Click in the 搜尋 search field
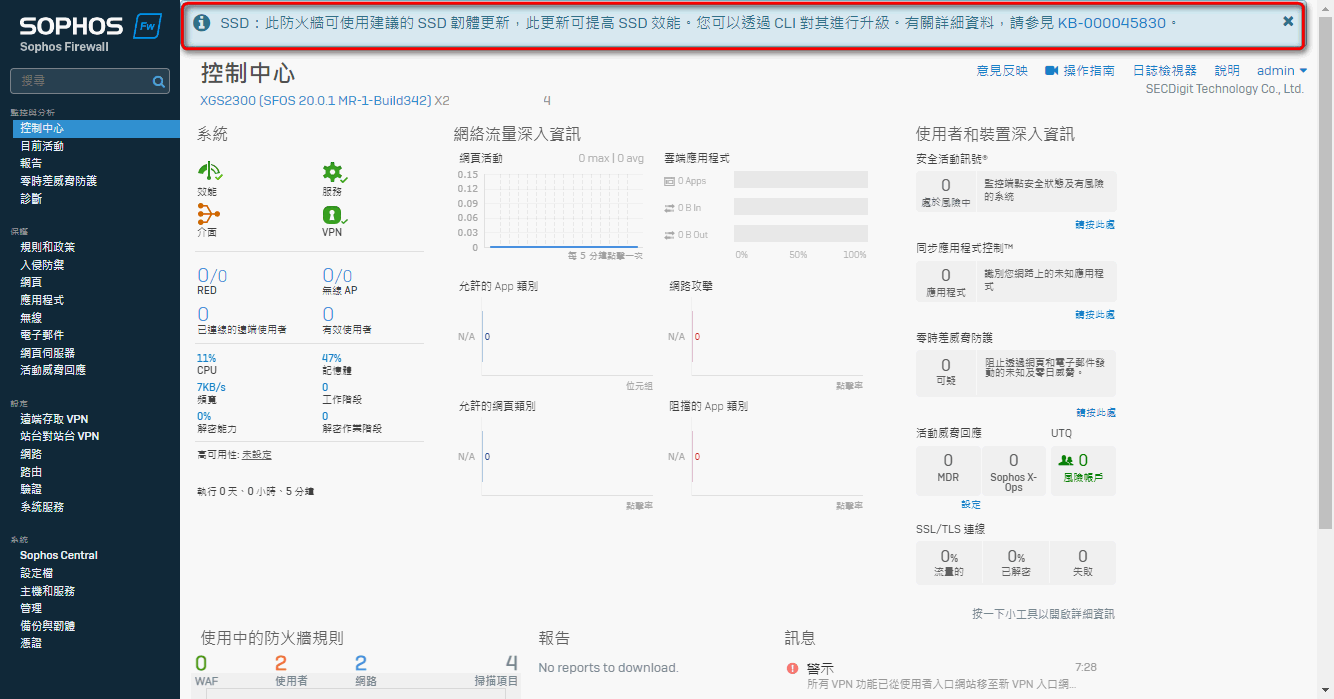Viewport: 1334px width, 699px height. pos(89,81)
